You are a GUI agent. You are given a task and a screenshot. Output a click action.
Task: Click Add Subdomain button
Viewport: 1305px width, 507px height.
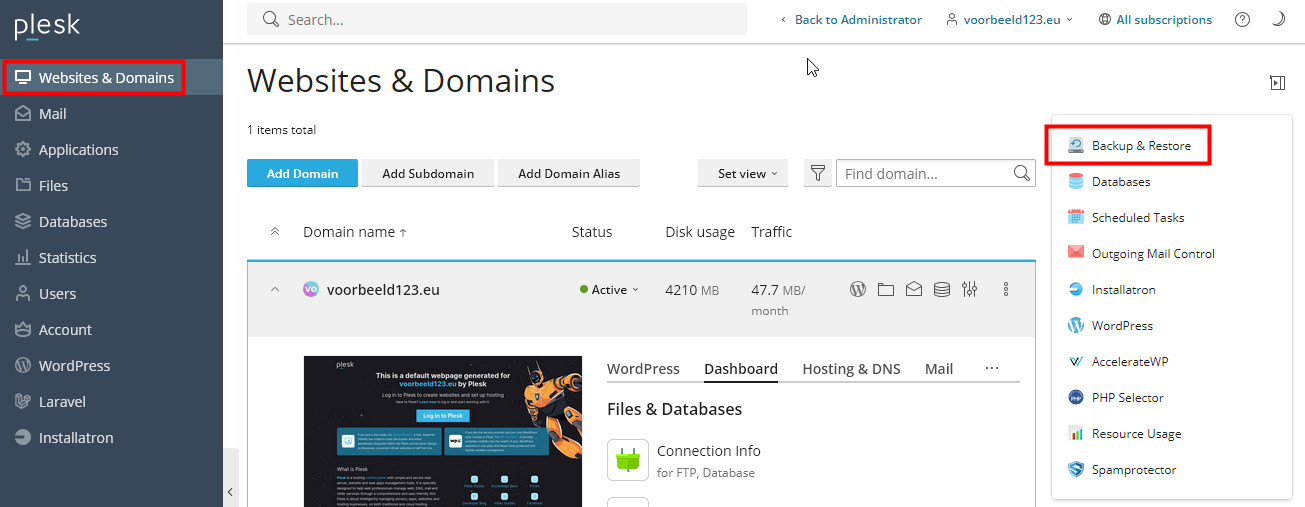[x=428, y=173]
